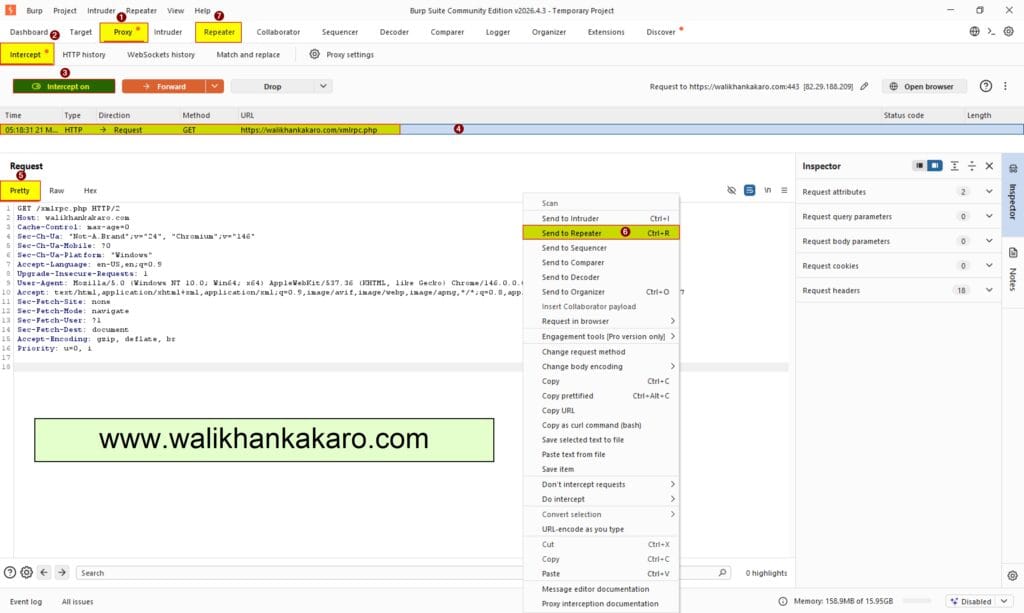Open the AI Disabled dropdown in status bar
Viewport: 1024px width, 613px height.
980,601
